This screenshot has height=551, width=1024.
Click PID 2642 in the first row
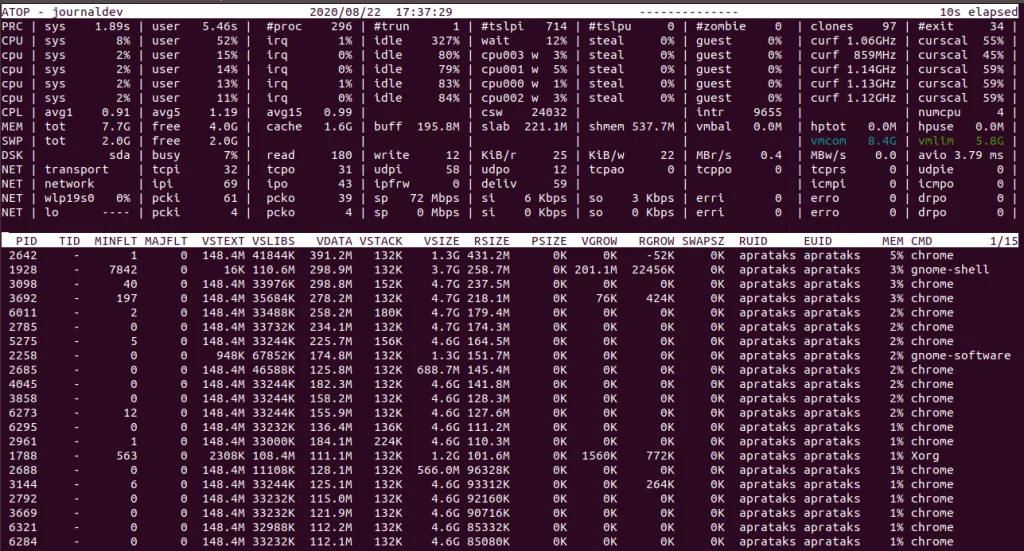point(23,256)
